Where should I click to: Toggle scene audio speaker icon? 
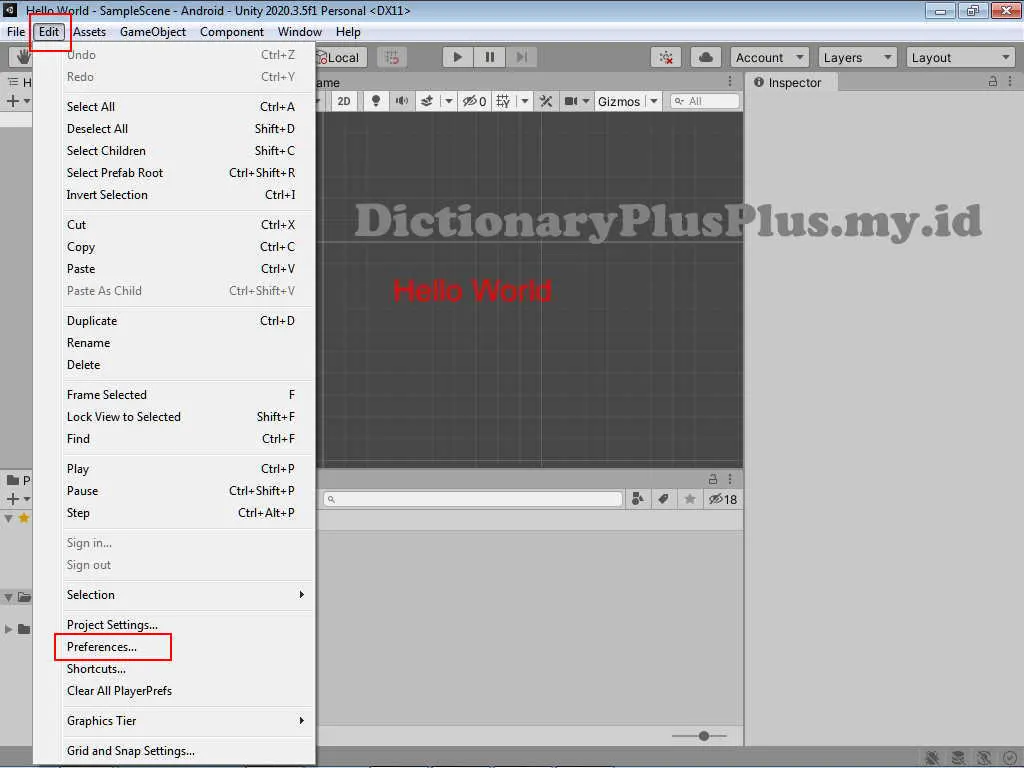[x=402, y=101]
